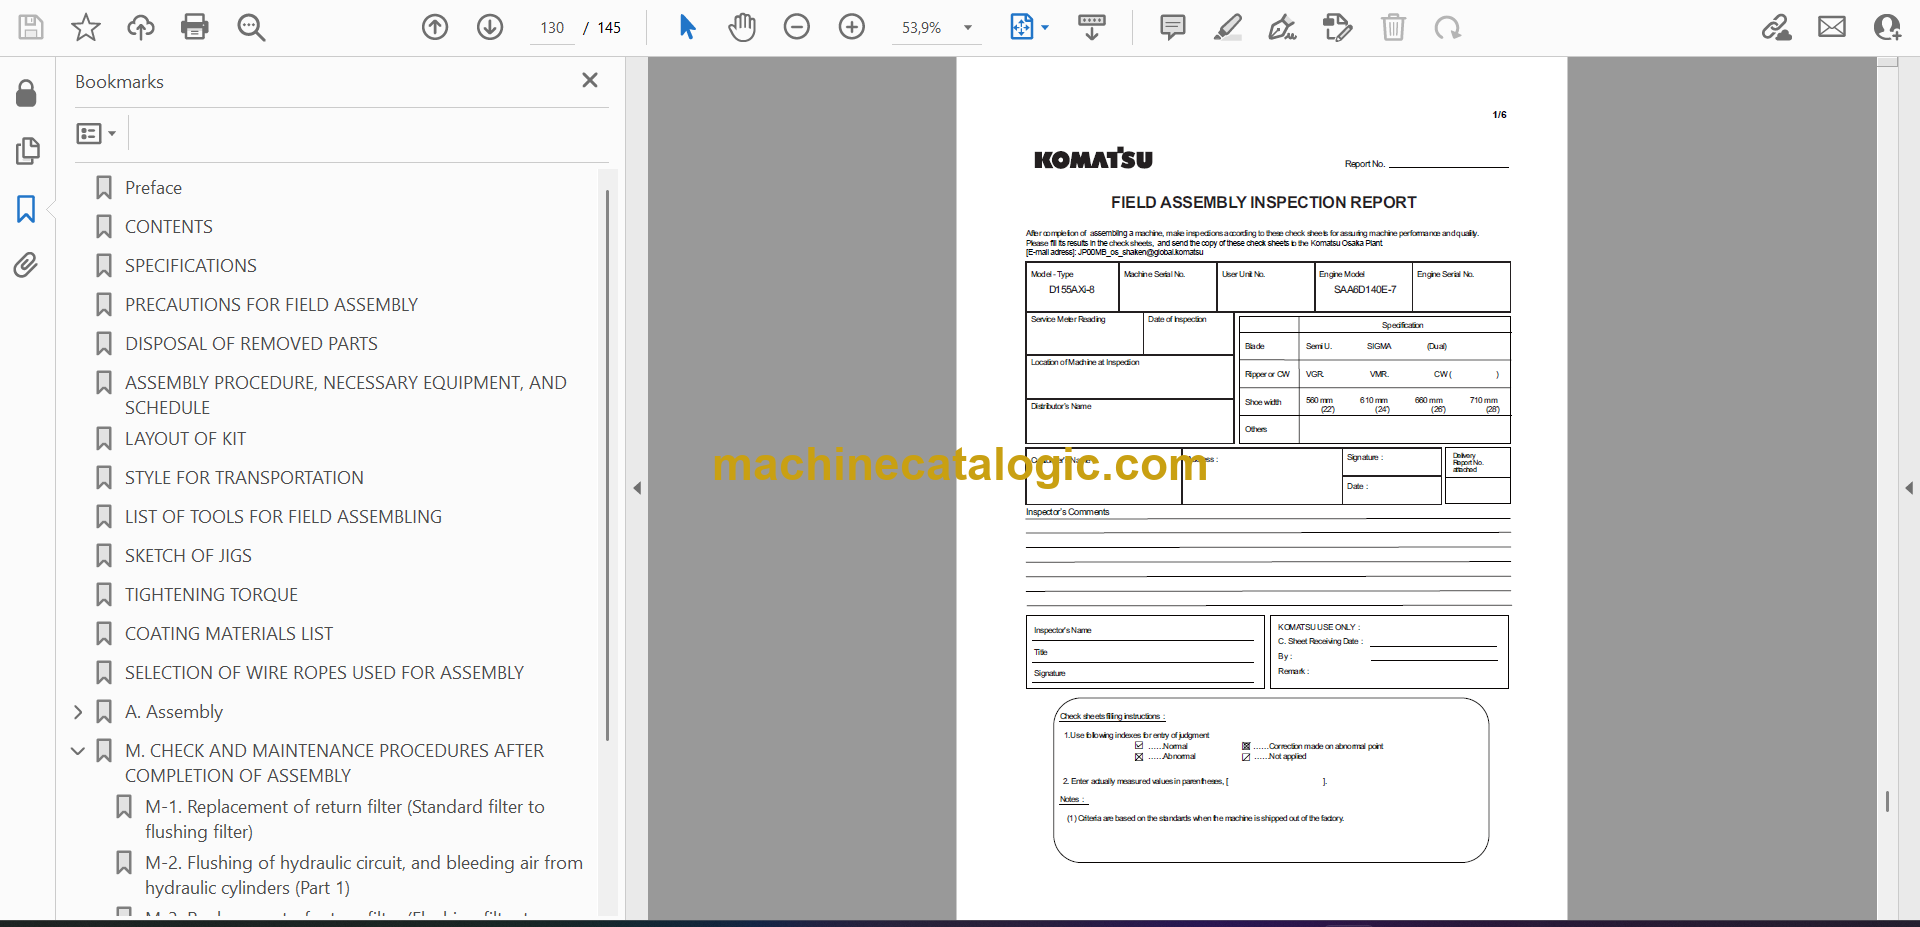The height and width of the screenshot is (927, 1920).
Task: Toggle the Bookmarks panel sidebar icon
Action: coord(27,209)
